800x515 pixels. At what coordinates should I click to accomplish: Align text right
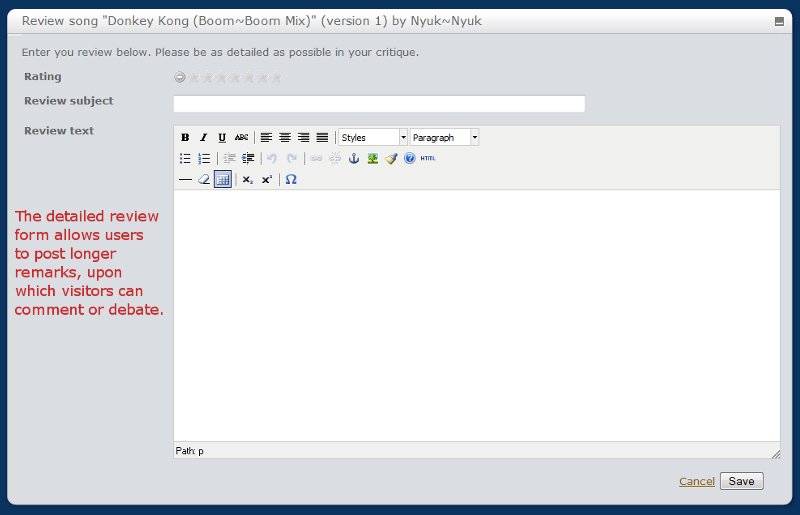[304, 137]
